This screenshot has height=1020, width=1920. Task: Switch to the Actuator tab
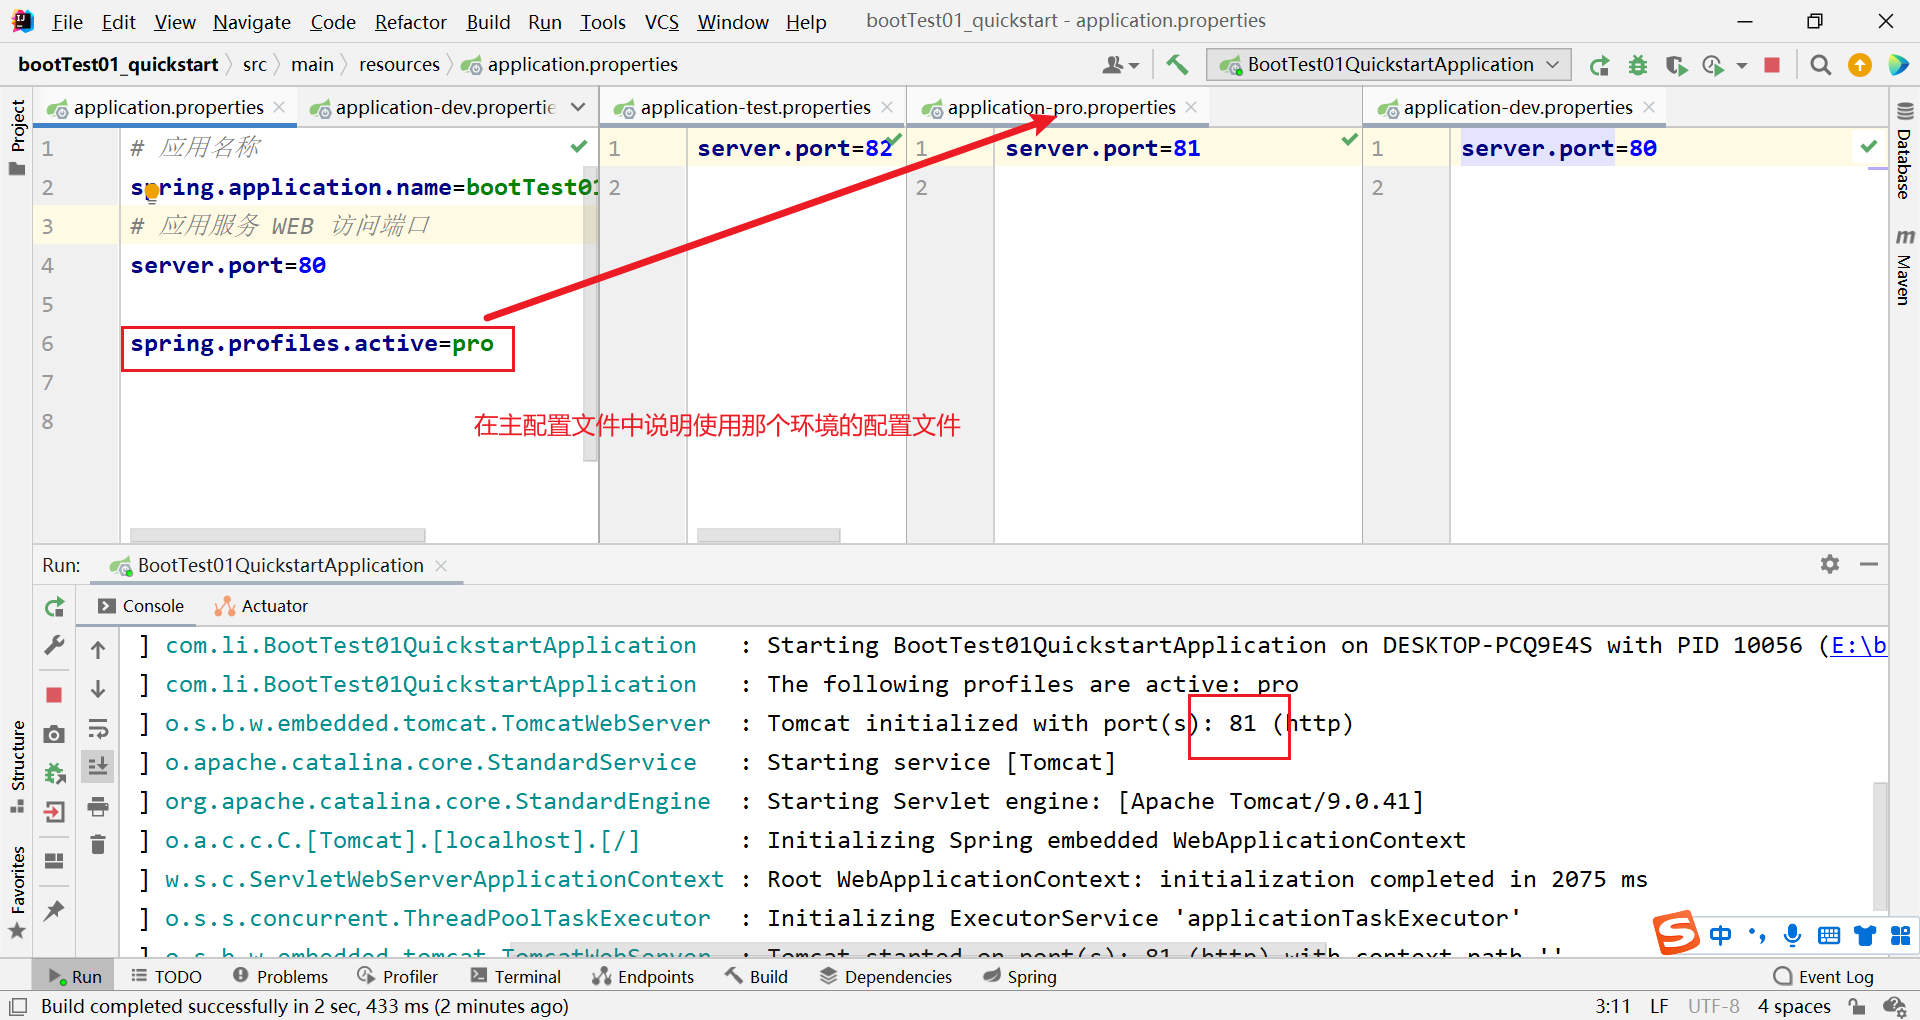tap(261, 606)
